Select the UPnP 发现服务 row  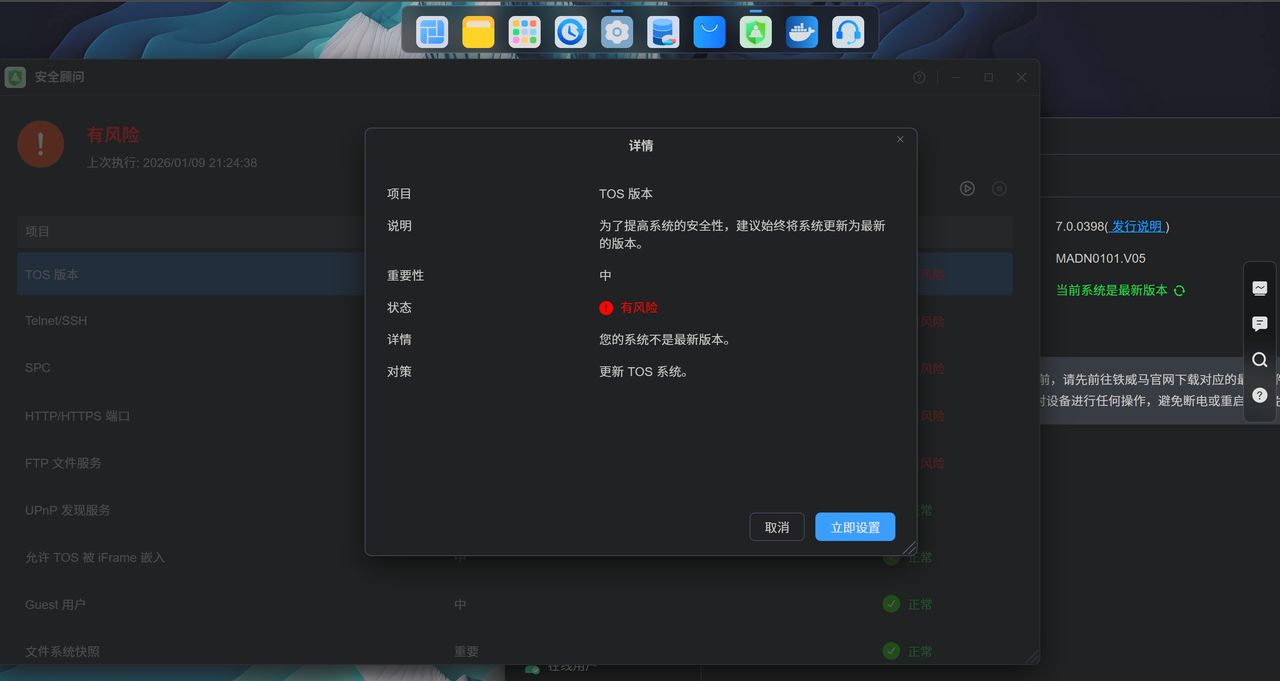515,510
